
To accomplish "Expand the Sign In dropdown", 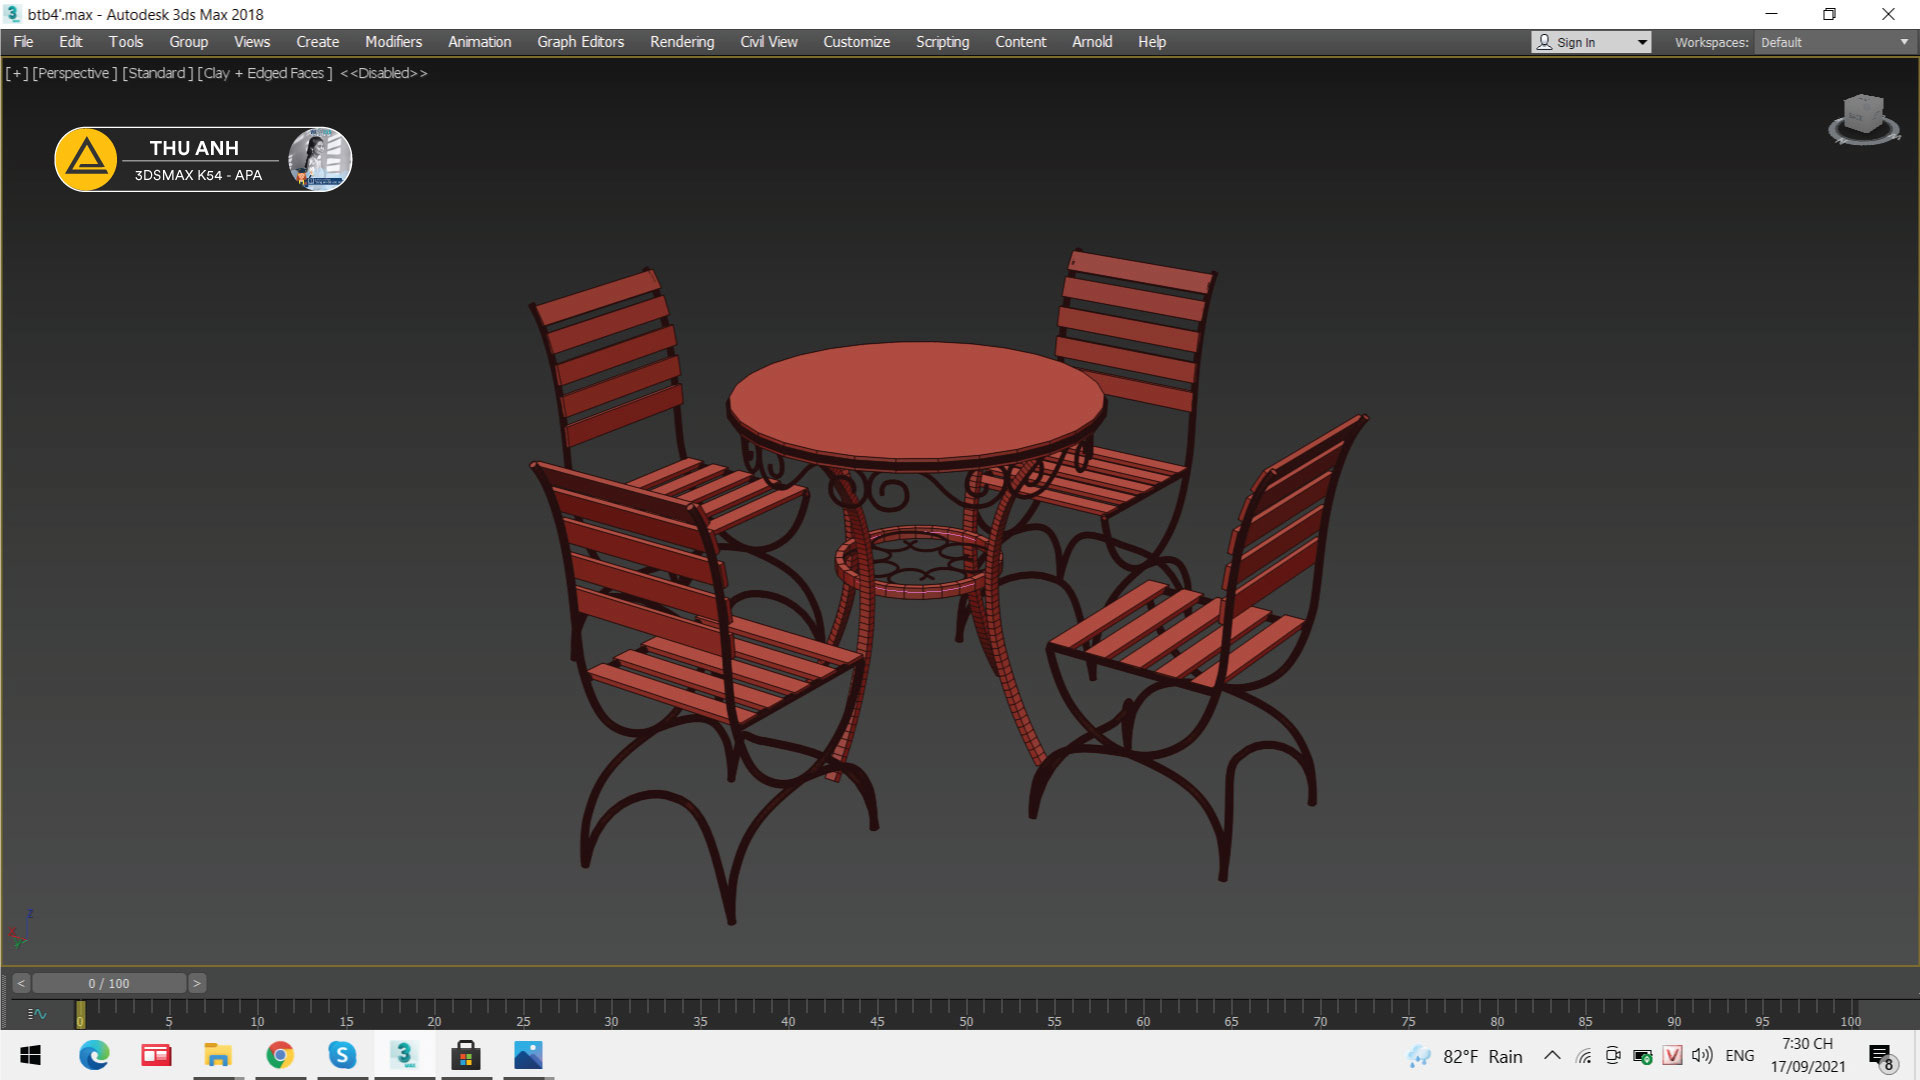I will [x=1641, y=42].
